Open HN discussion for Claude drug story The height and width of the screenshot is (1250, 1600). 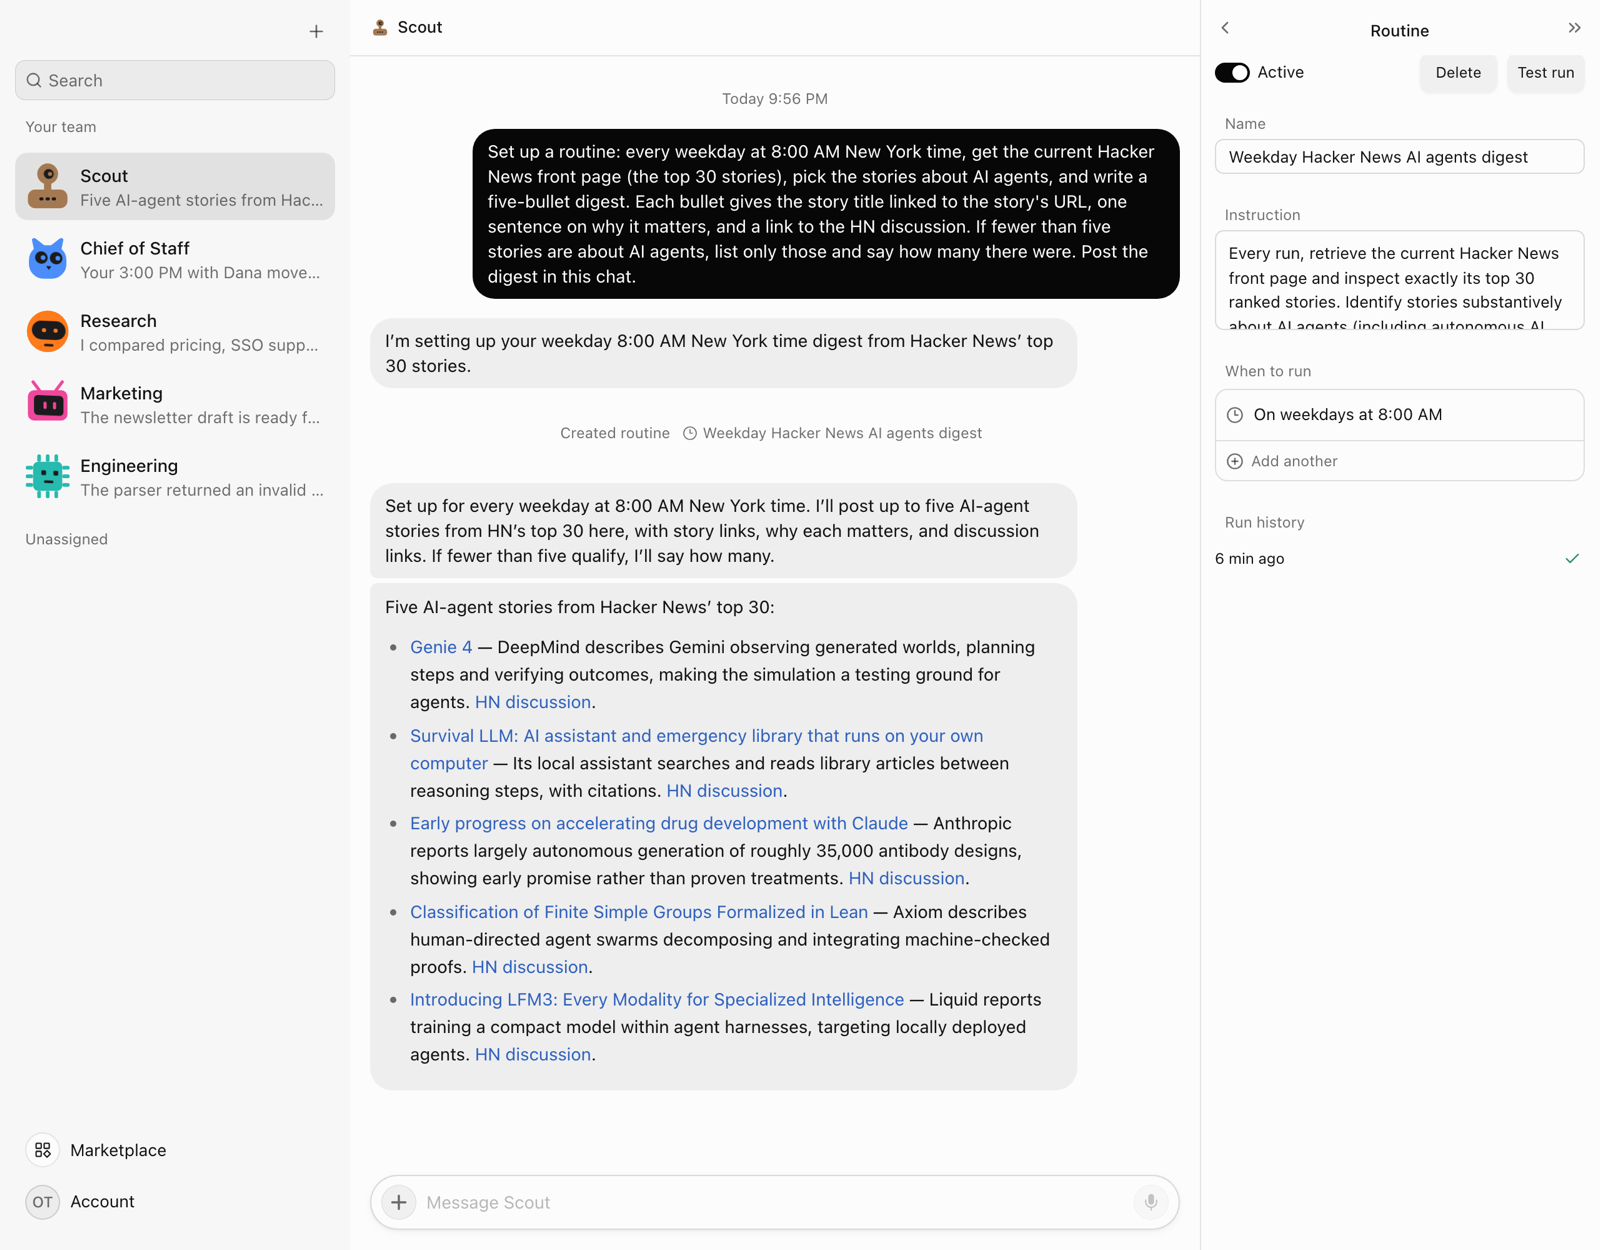(x=906, y=878)
